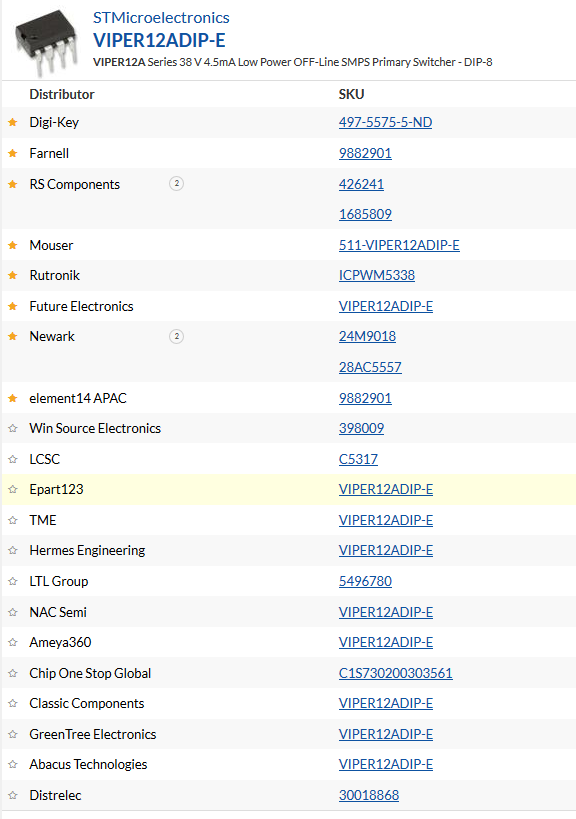Click the count badge next to Newark
The height and width of the screenshot is (819, 576).
click(x=177, y=336)
